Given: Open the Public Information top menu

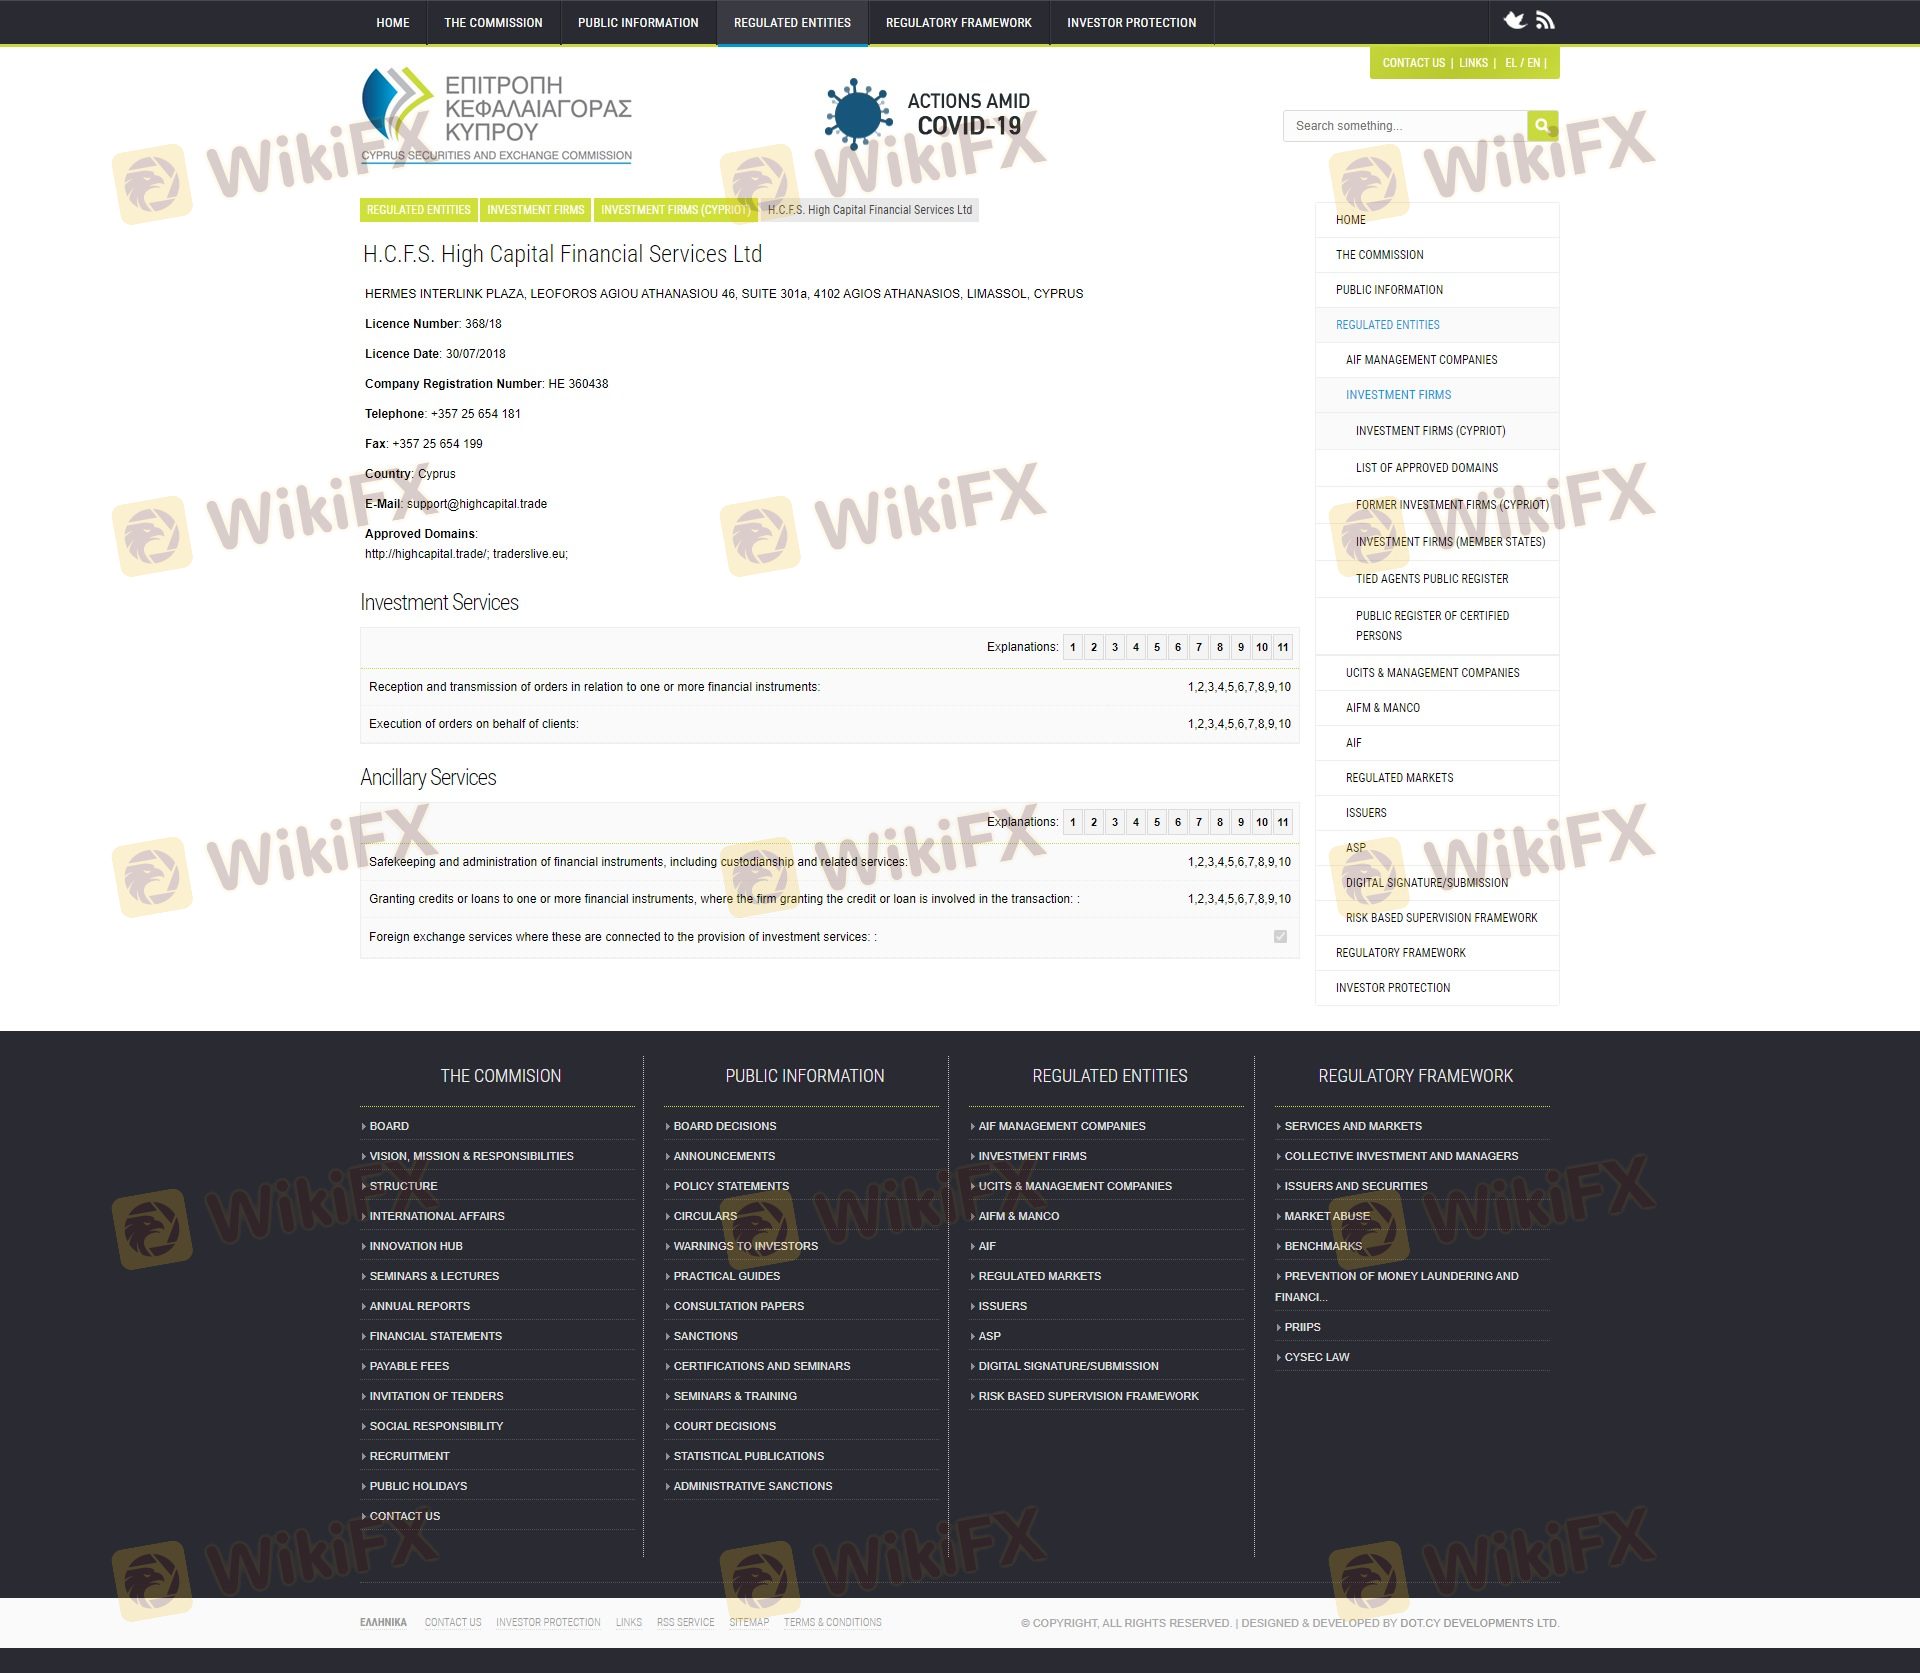Looking at the screenshot, I should pos(638,22).
